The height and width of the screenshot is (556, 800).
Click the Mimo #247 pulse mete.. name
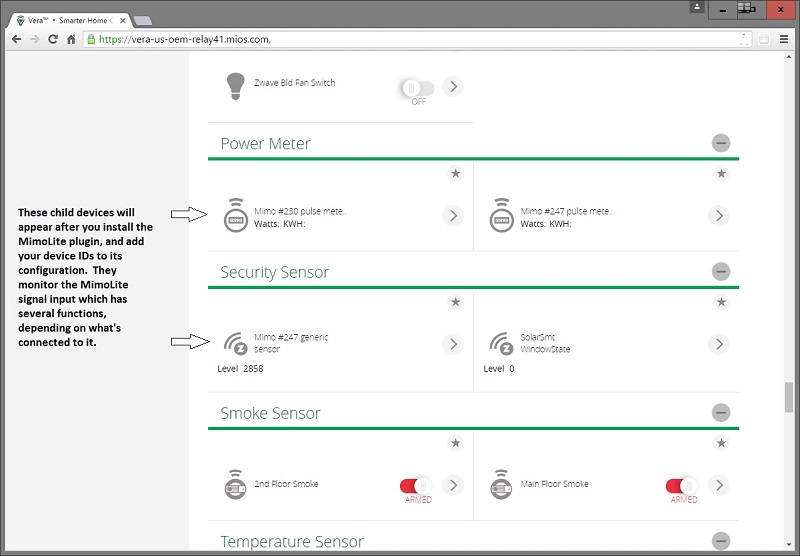click(566, 211)
